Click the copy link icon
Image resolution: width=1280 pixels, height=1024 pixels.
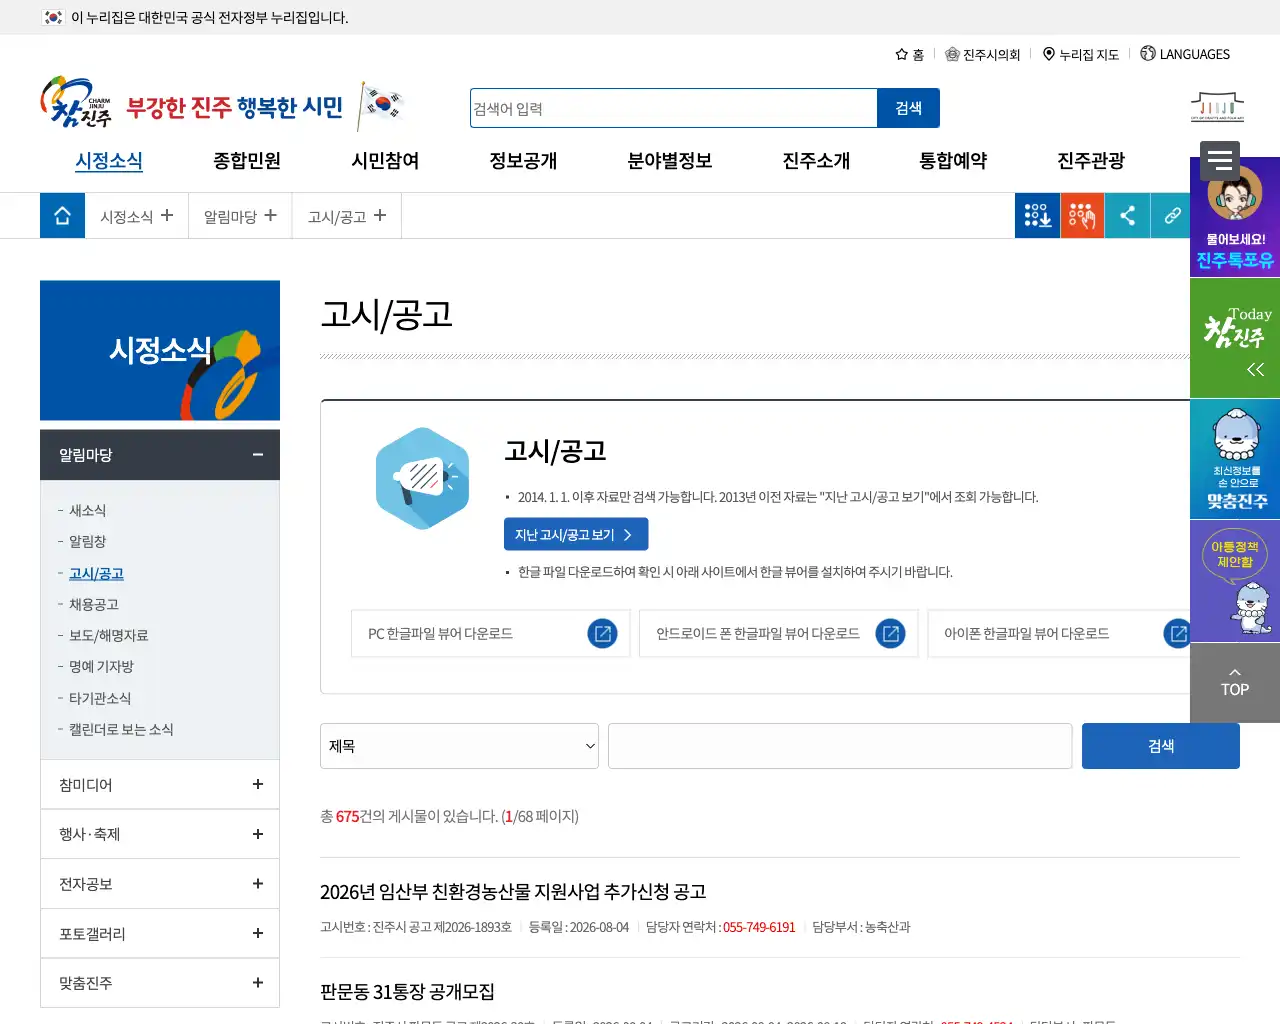1172,216
